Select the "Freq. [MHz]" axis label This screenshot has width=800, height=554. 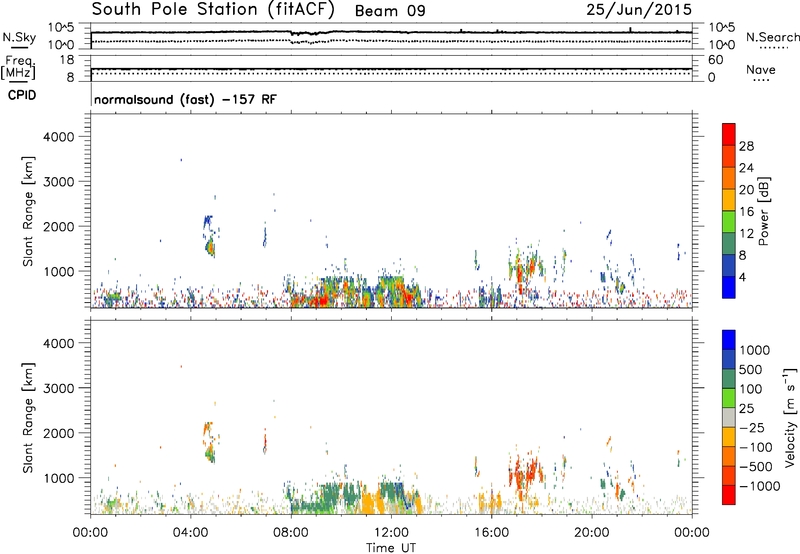(19, 67)
